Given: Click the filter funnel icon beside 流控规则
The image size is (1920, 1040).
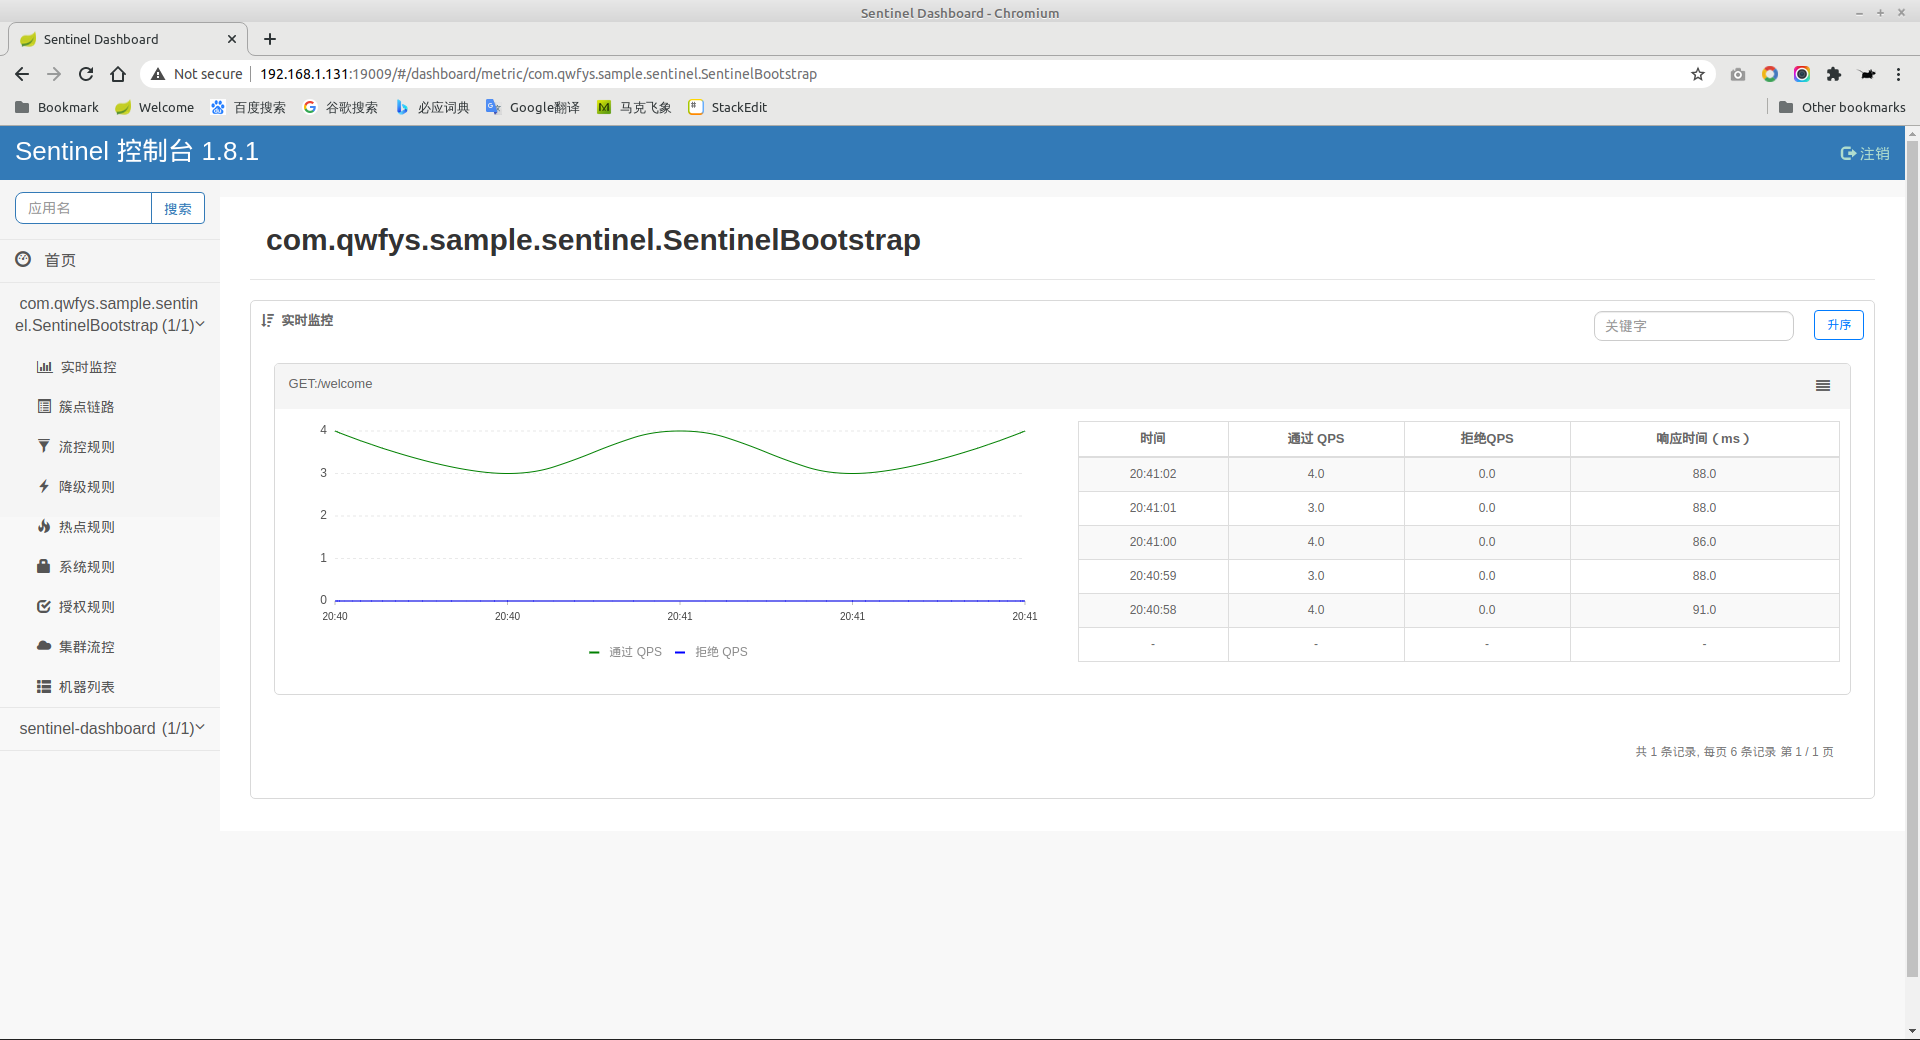Looking at the screenshot, I should click(x=44, y=446).
